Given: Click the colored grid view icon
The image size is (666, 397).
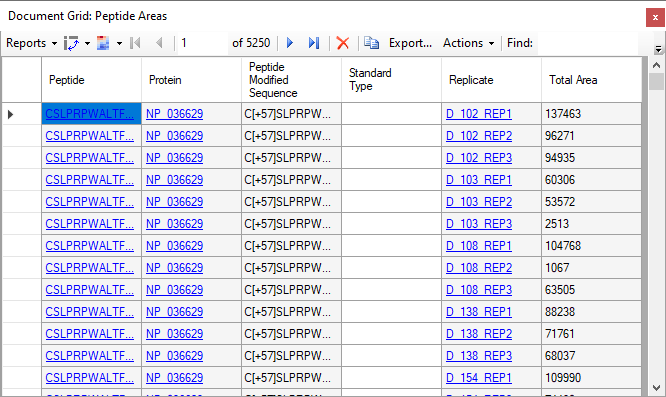Looking at the screenshot, I should (x=103, y=43).
